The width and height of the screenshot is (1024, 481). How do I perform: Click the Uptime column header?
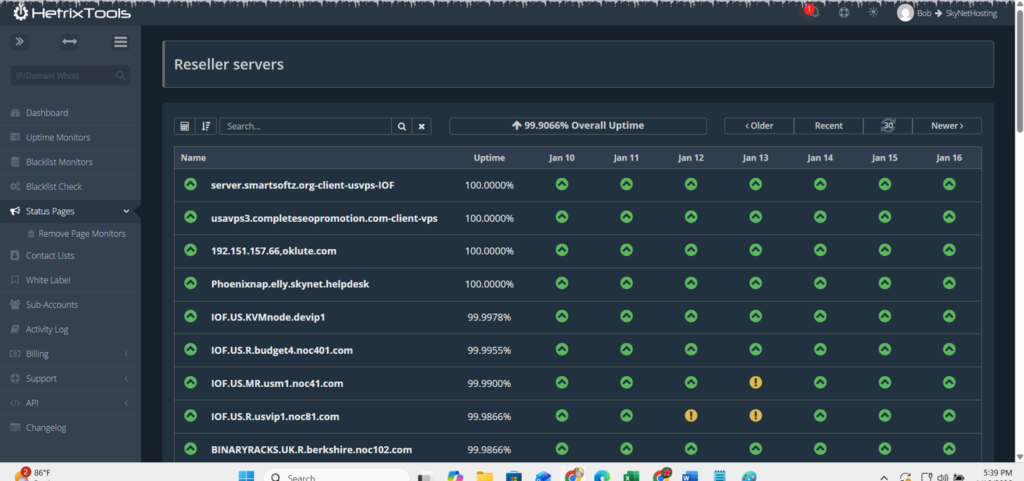coord(489,158)
